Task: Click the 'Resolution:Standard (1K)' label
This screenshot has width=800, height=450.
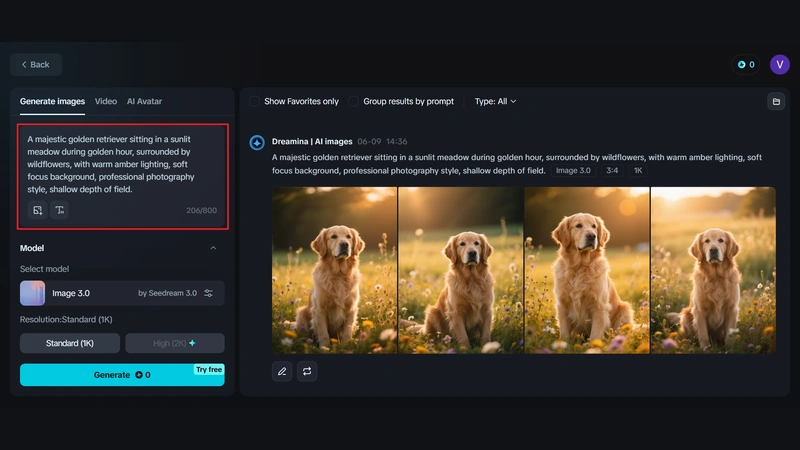Action: pos(66,319)
